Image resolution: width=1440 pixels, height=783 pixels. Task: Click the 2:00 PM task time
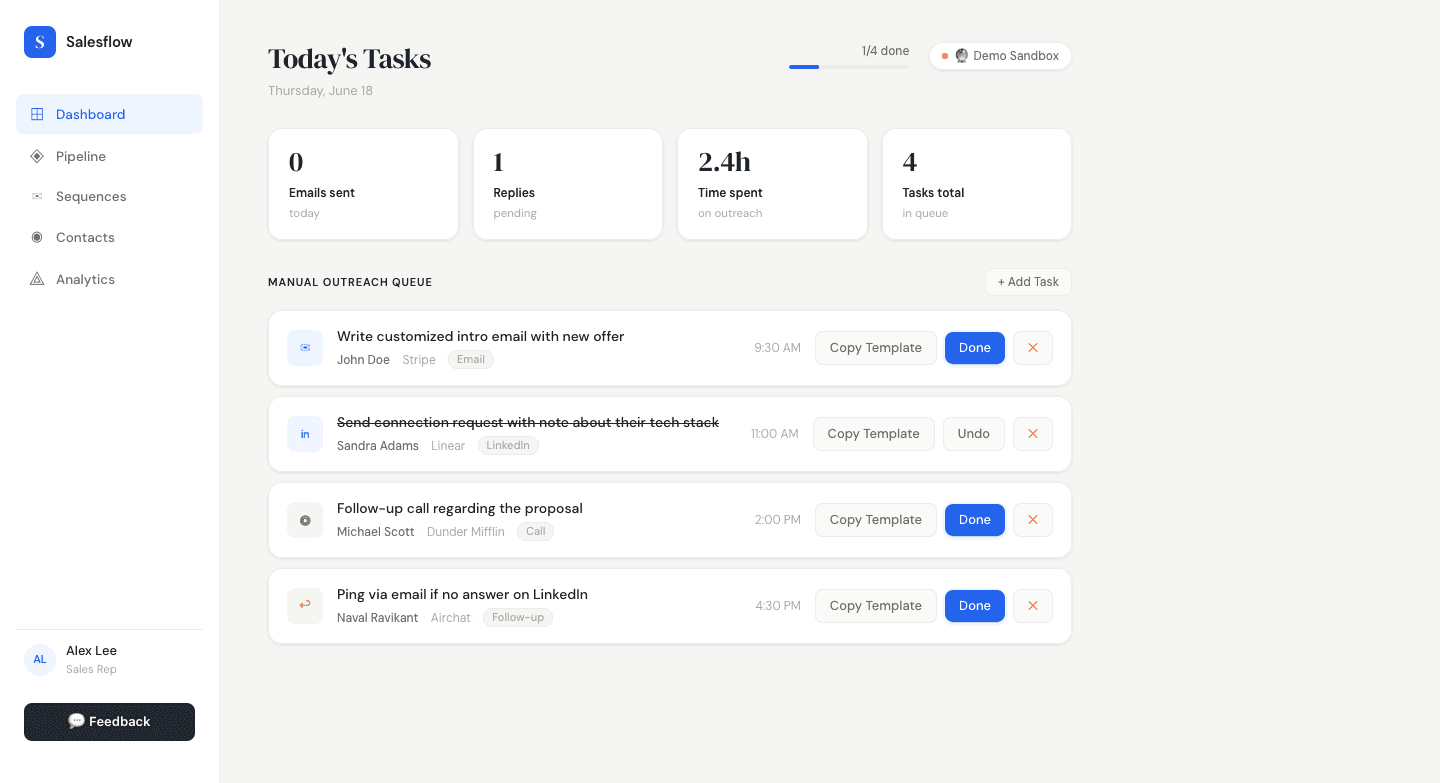(778, 520)
